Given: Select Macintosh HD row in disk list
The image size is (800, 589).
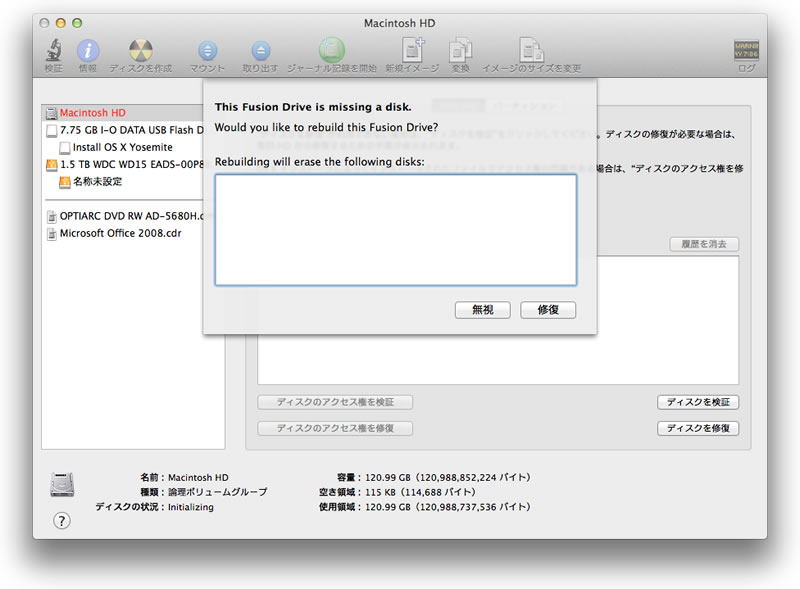Looking at the screenshot, I should [x=122, y=113].
